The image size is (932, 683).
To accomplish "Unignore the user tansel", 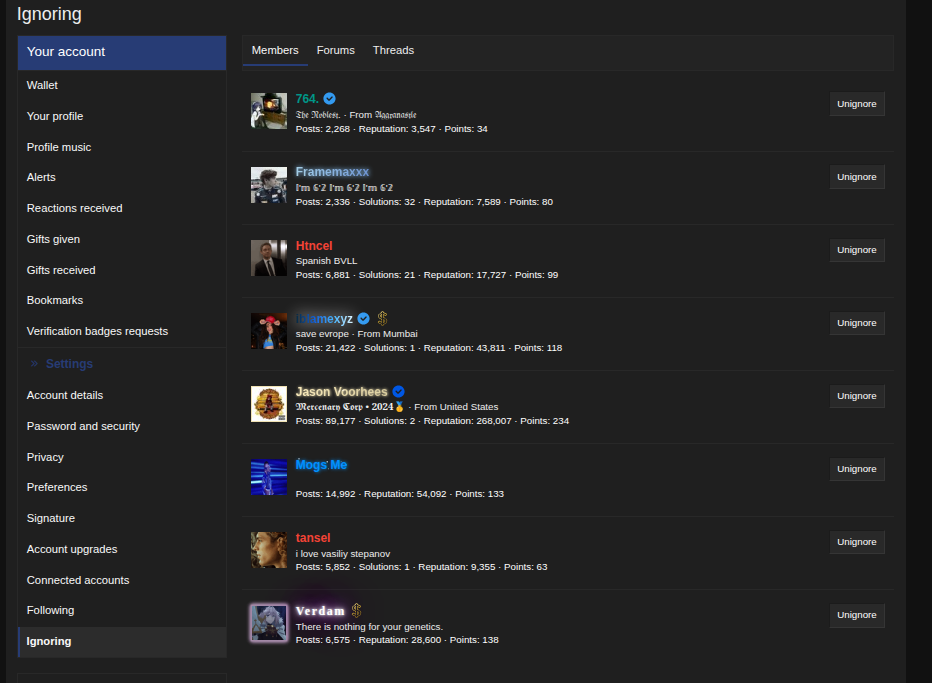I will pos(856,542).
